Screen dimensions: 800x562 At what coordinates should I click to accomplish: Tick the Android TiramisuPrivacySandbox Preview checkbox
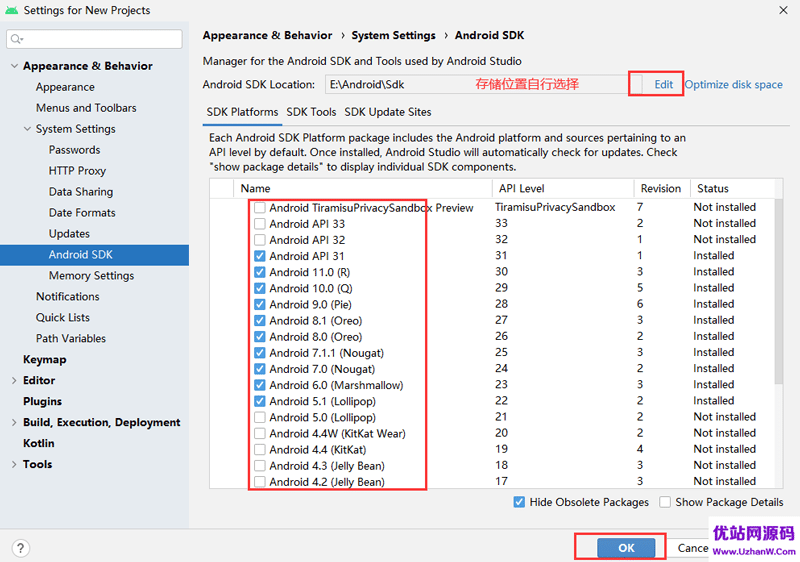coord(260,208)
